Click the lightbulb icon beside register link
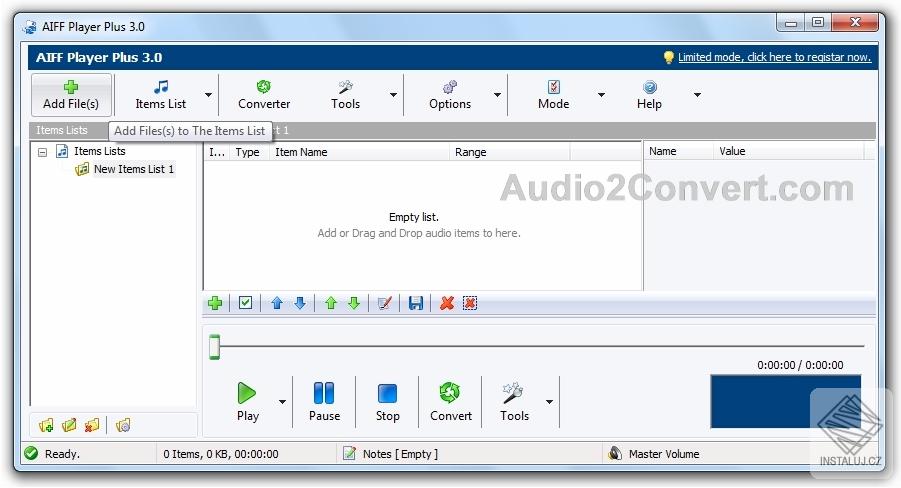The width and height of the screenshot is (901, 488). point(668,57)
